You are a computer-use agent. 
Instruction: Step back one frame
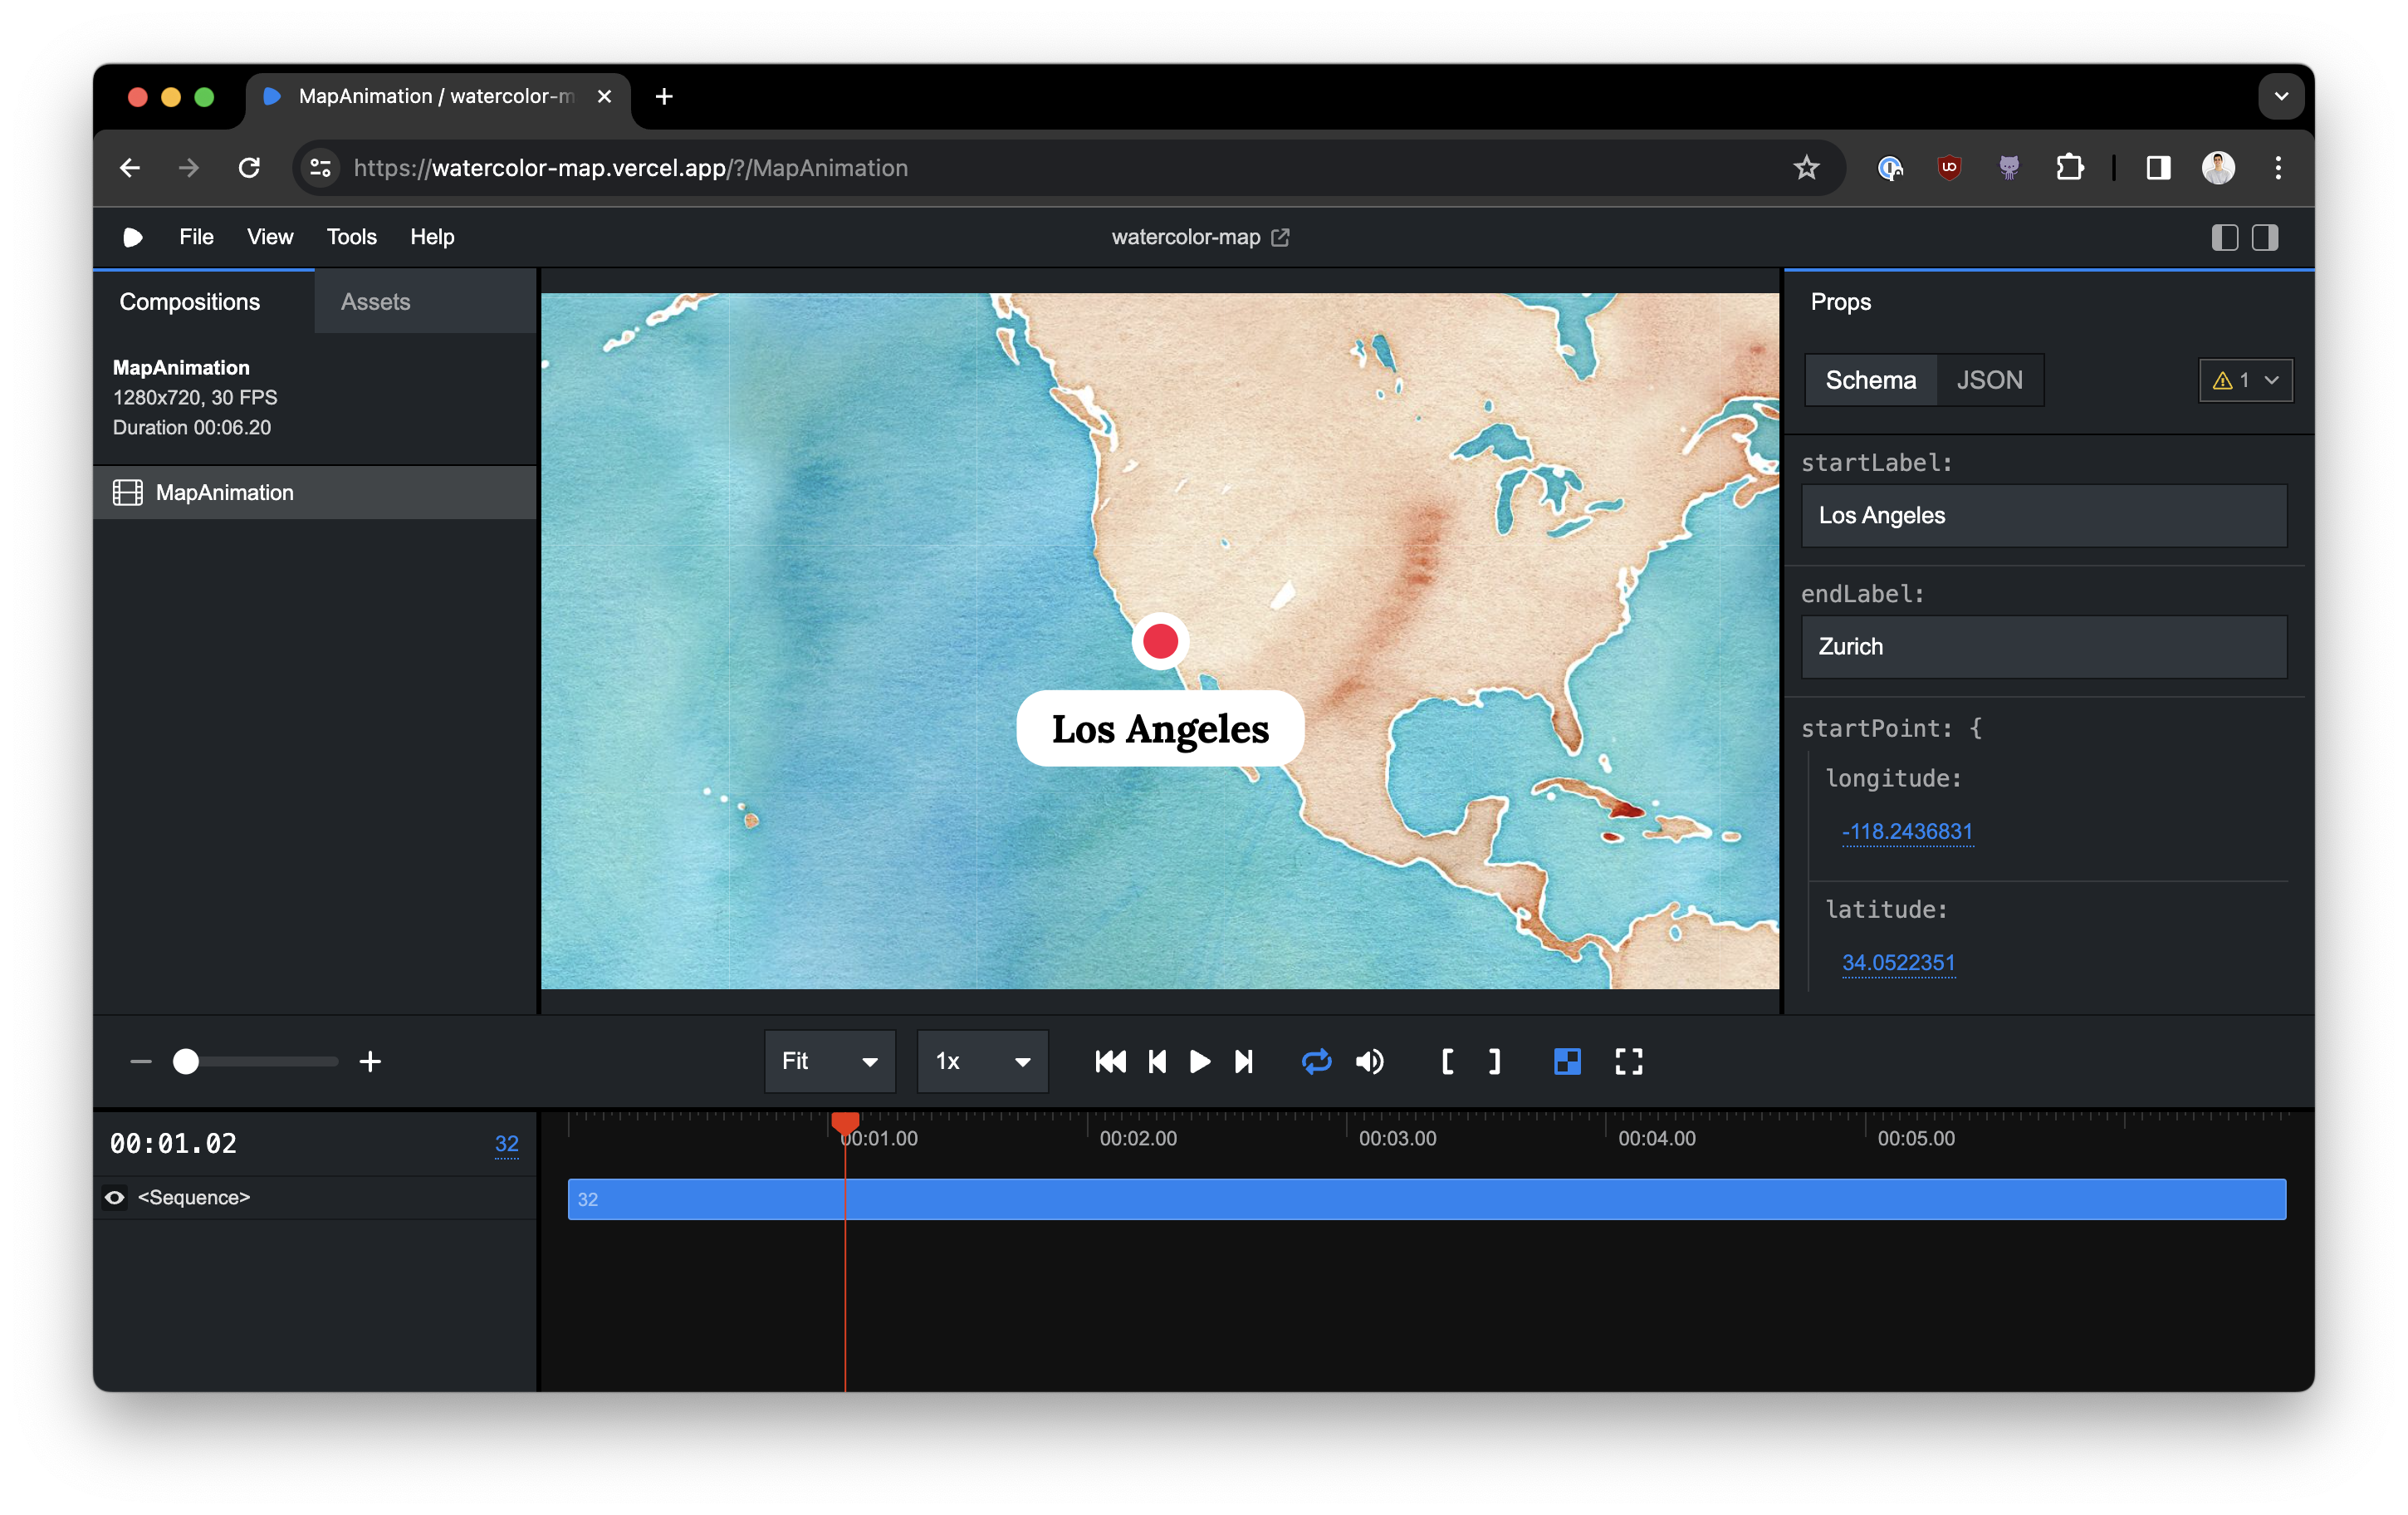coord(1157,1061)
